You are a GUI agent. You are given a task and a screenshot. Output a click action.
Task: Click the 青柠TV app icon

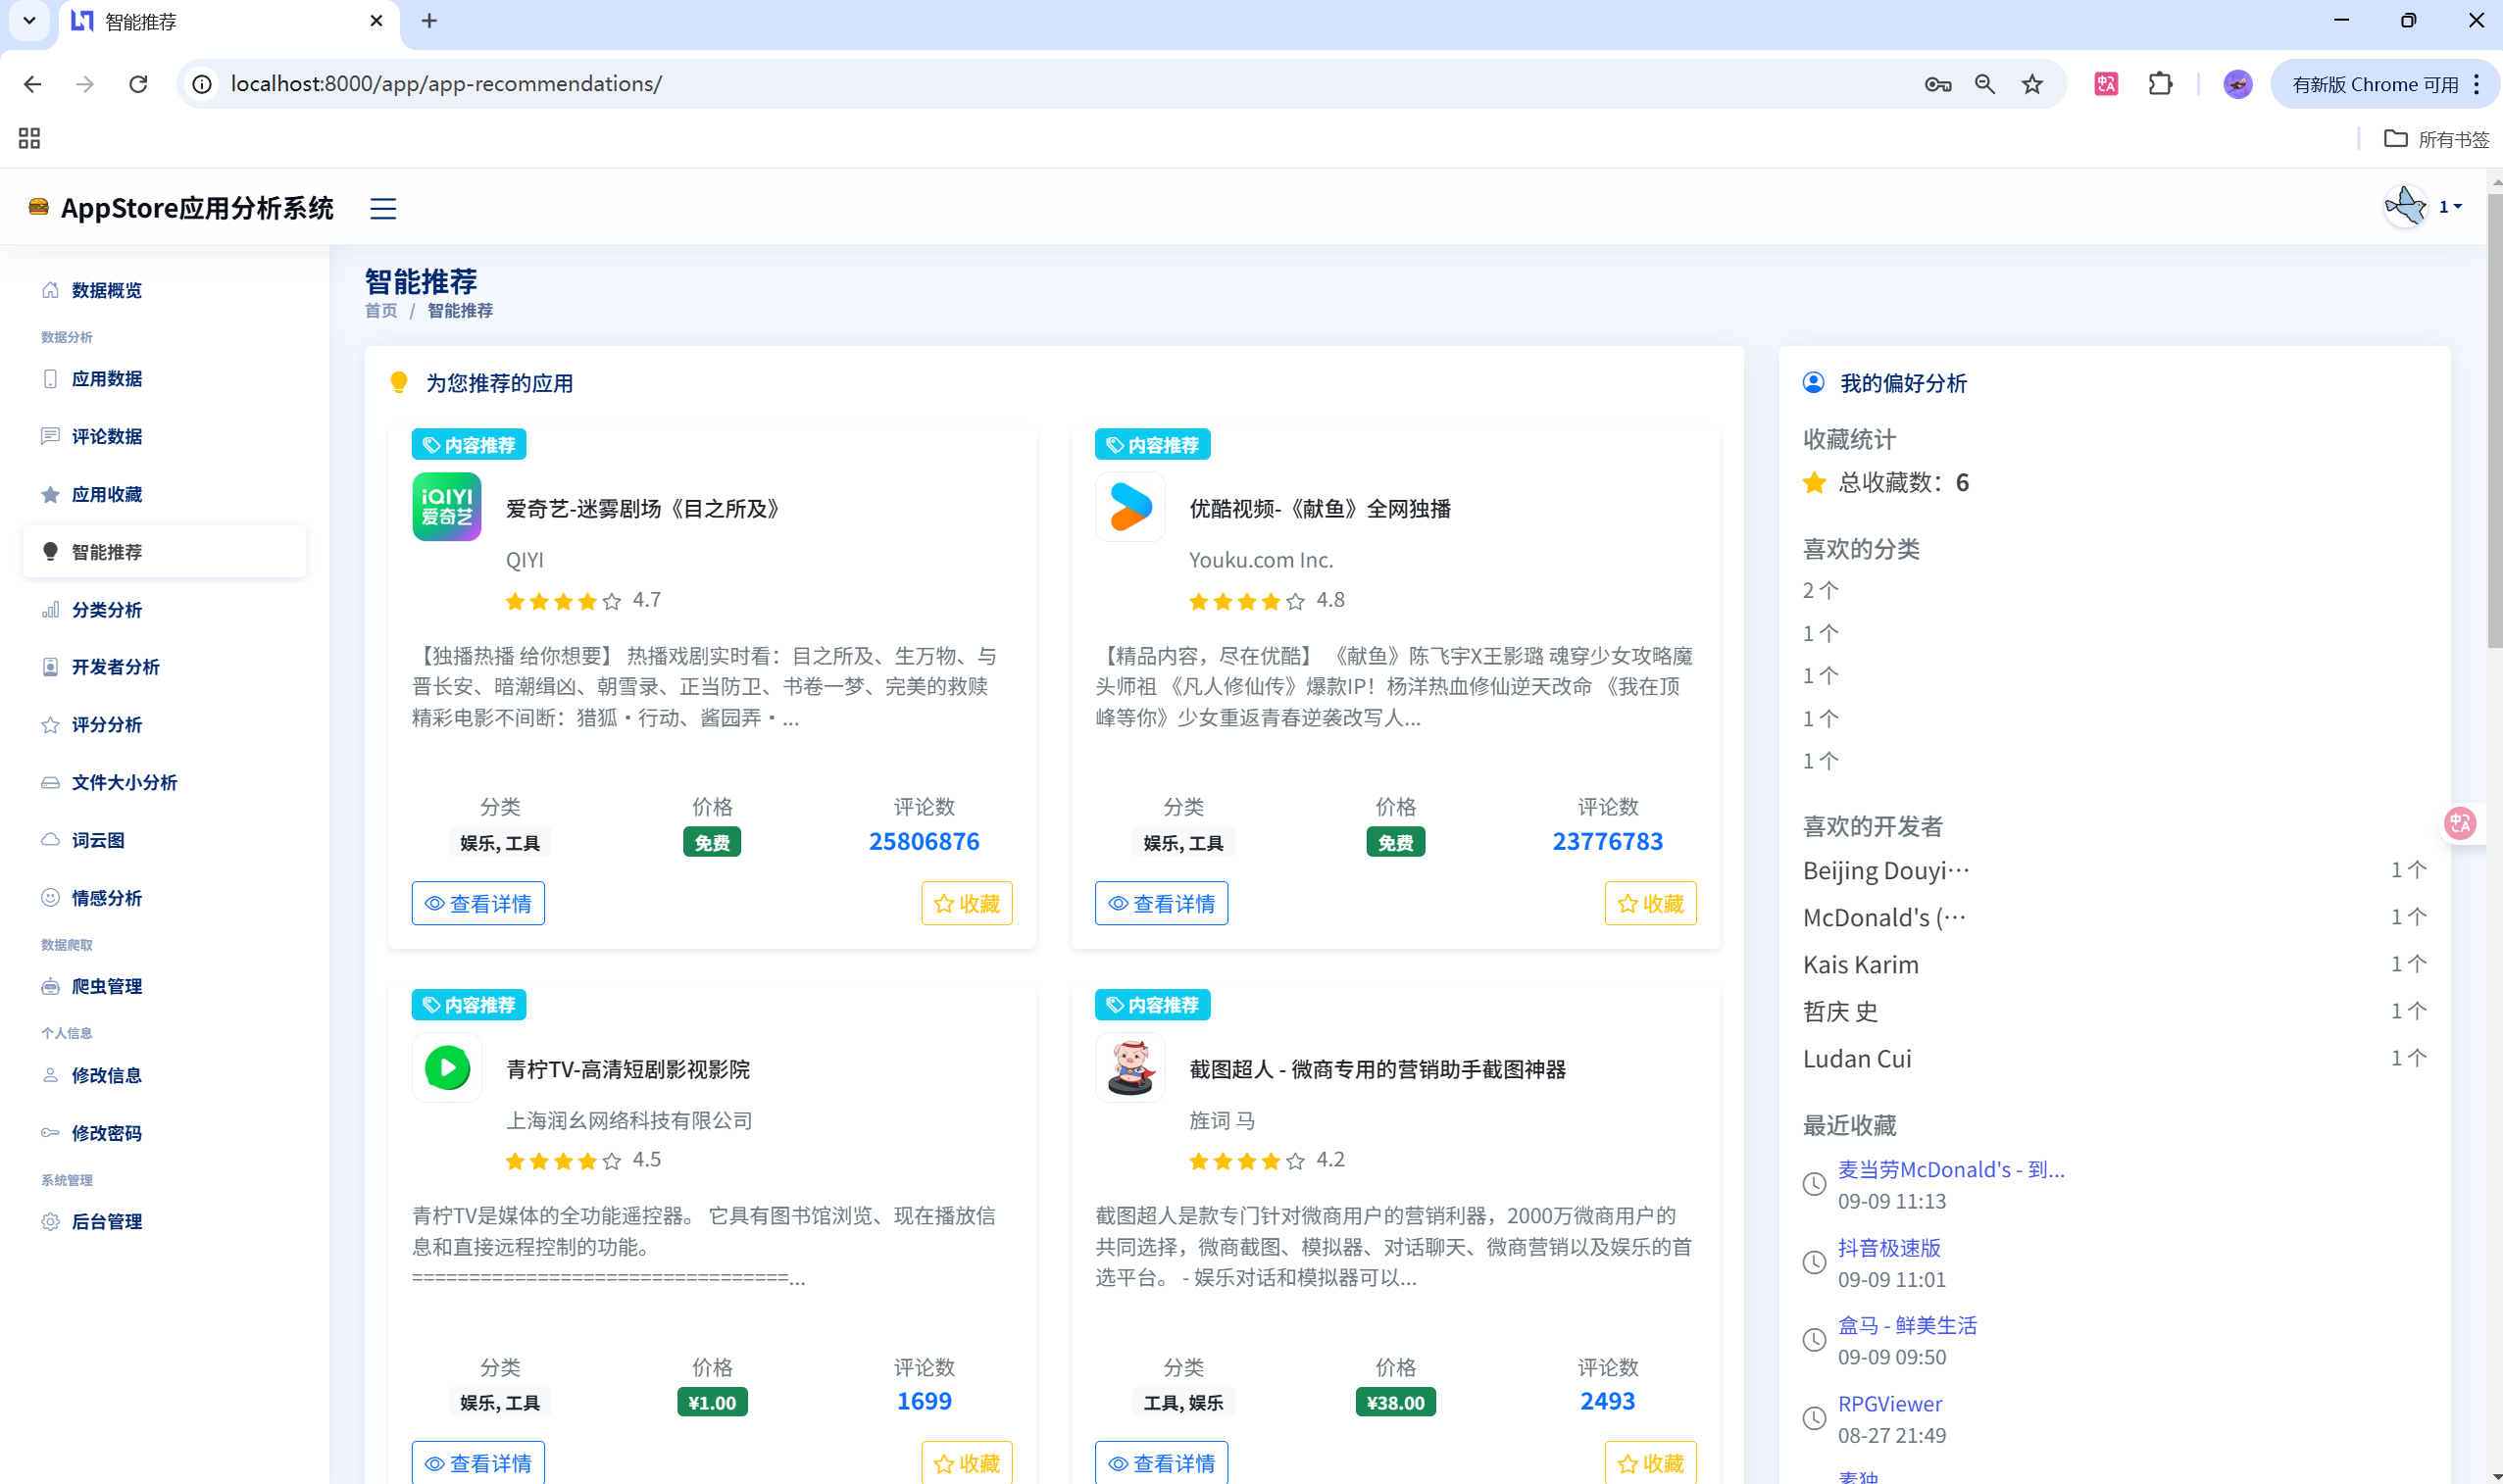click(447, 1068)
